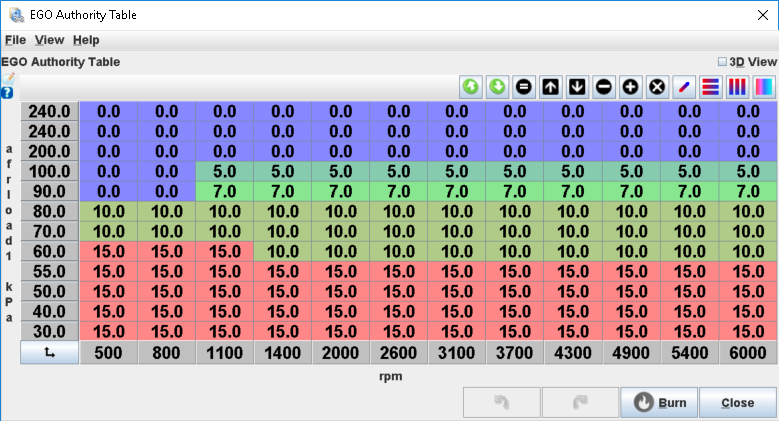Open the View menu
The height and width of the screenshot is (421, 779).
pos(49,40)
